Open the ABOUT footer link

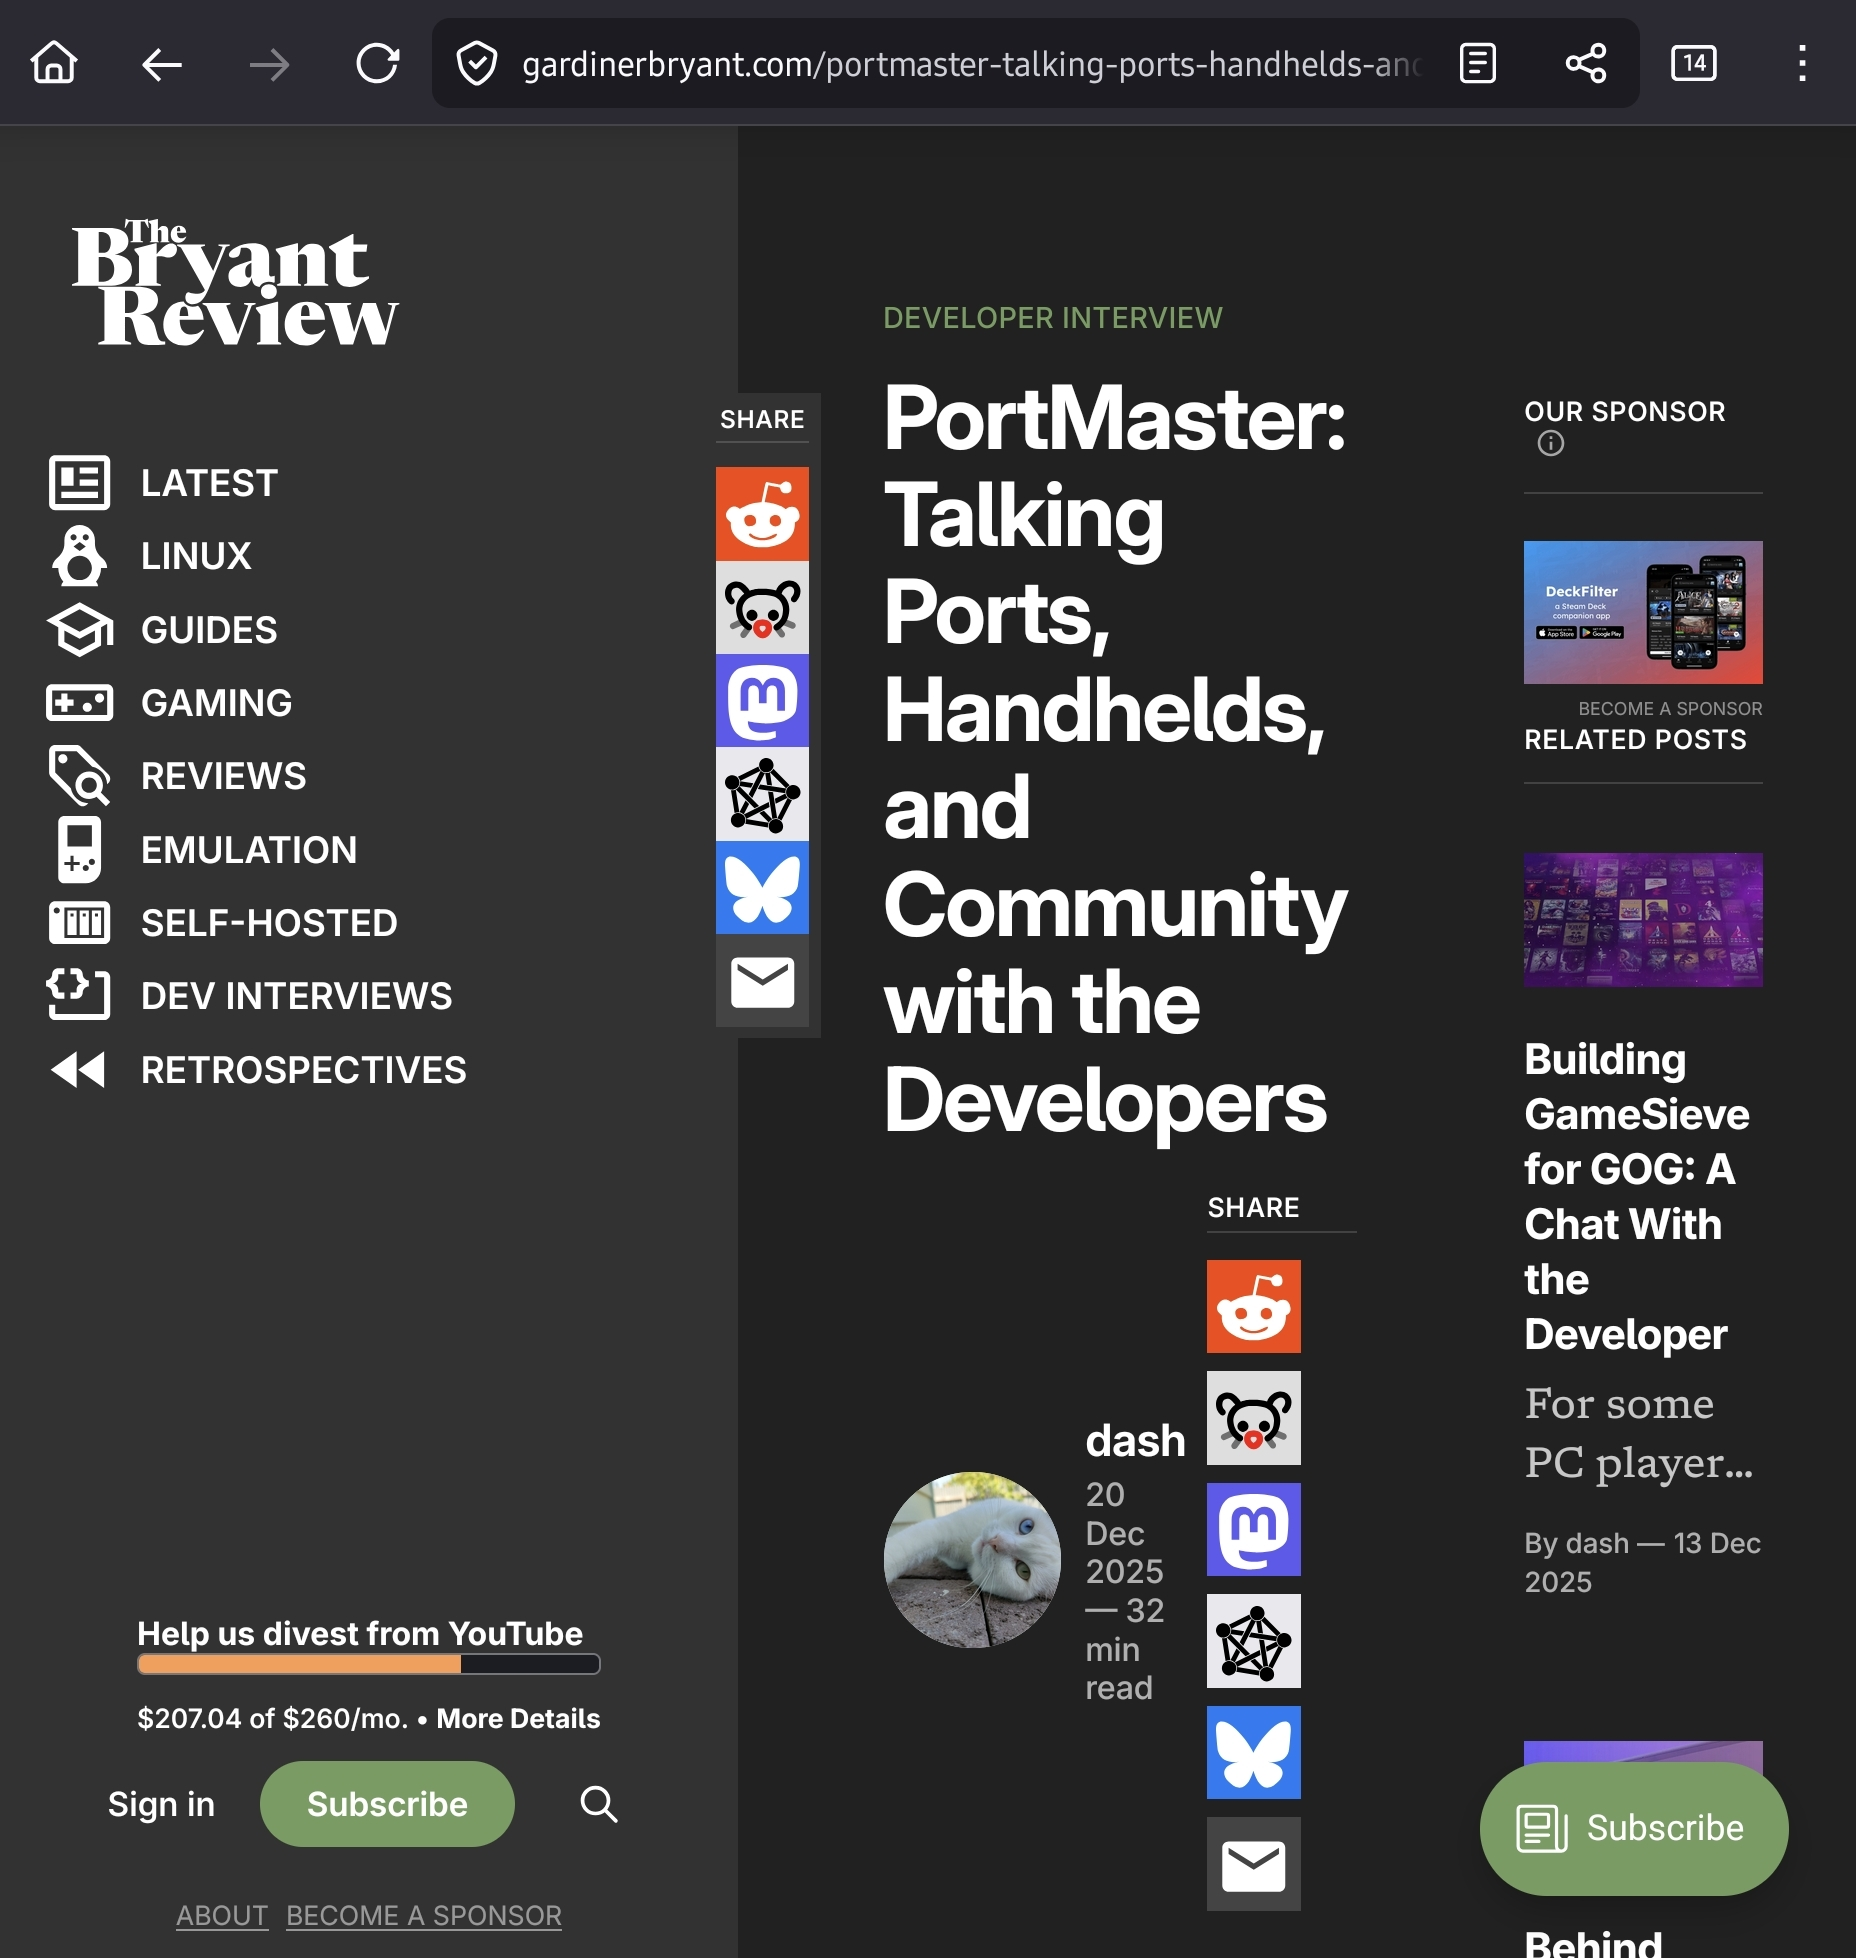(222, 1915)
